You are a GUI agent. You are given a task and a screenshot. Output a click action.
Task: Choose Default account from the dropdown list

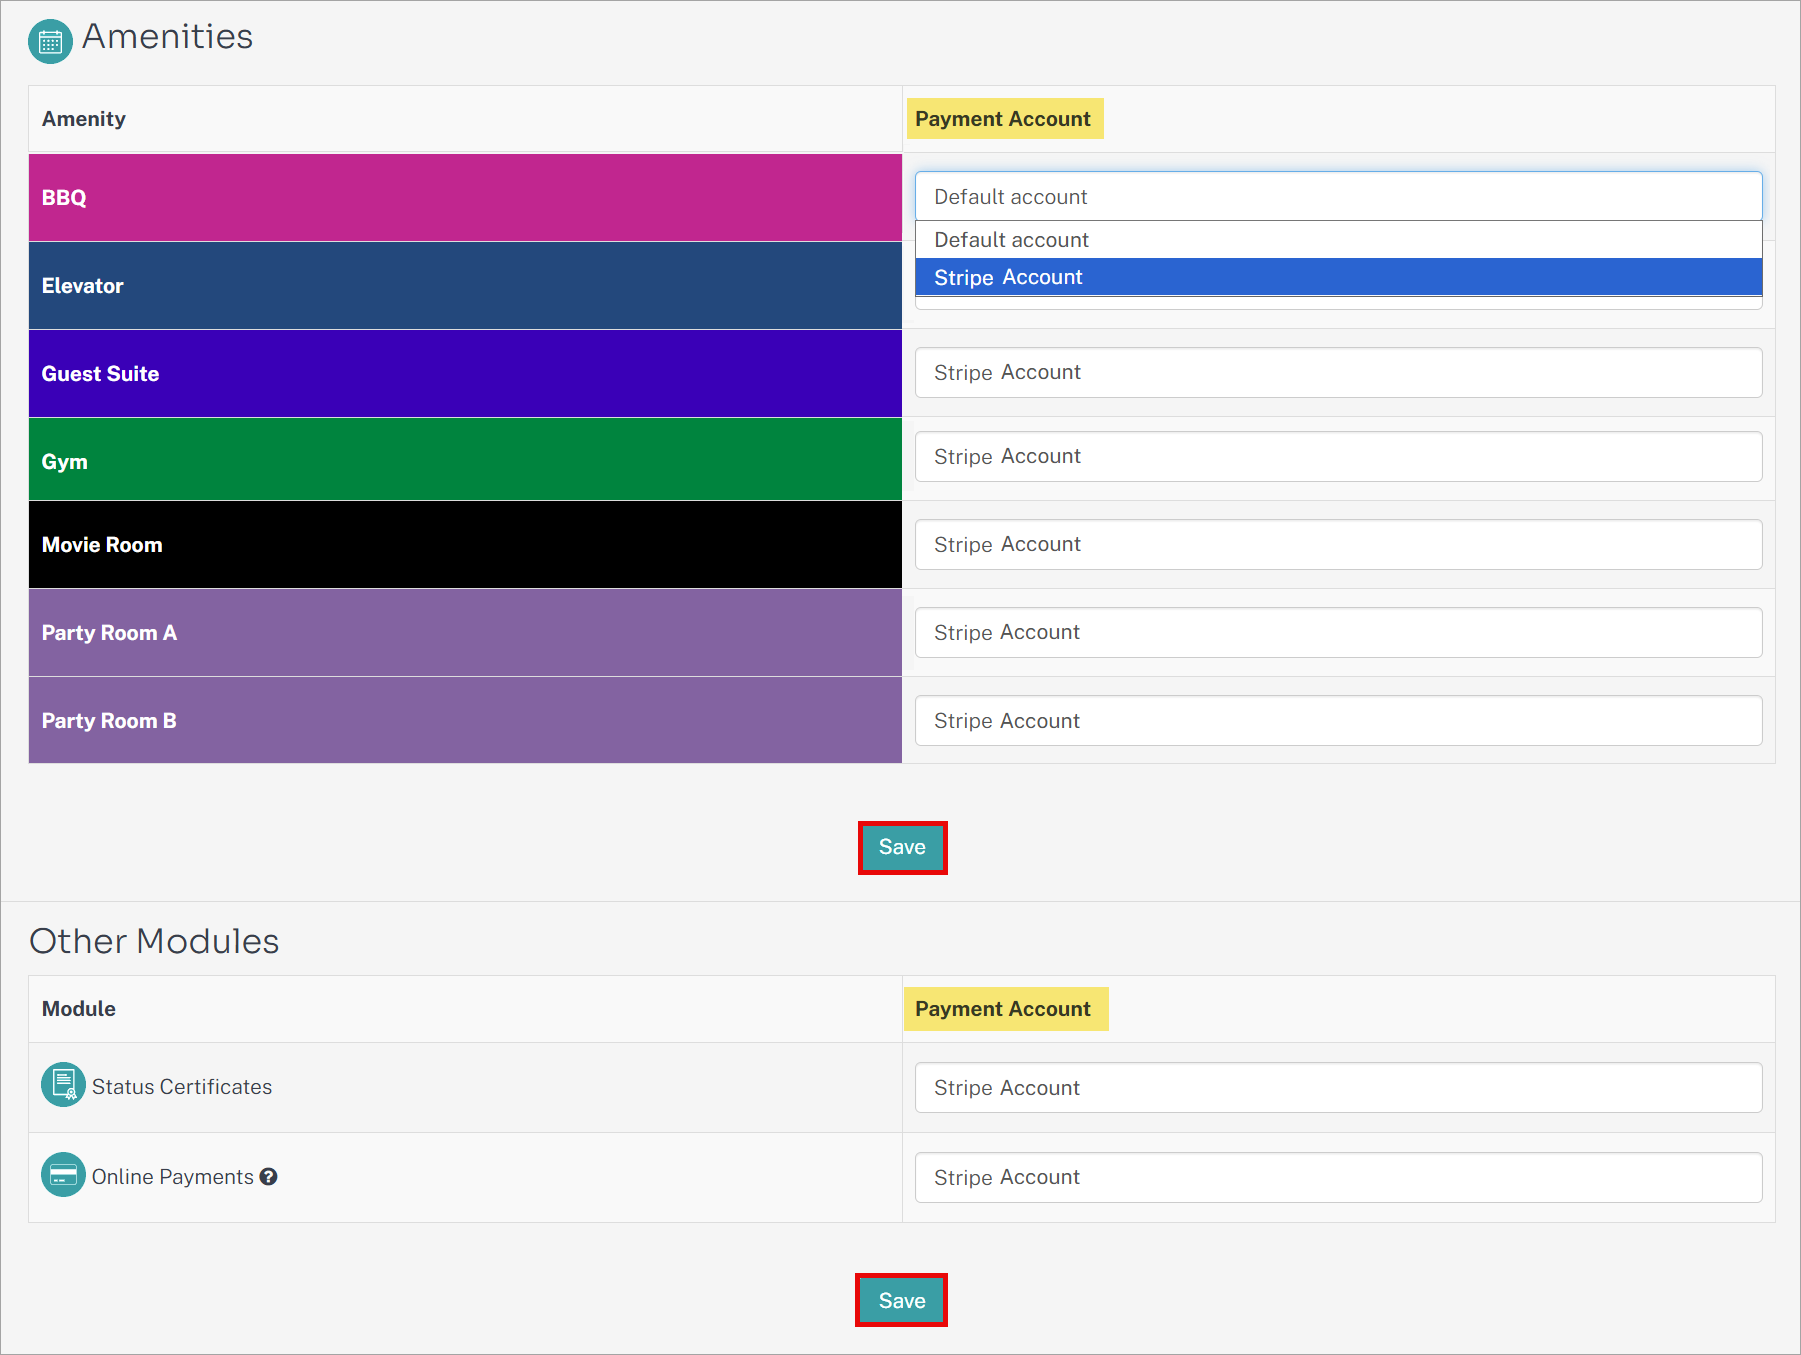click(1338, 240)
